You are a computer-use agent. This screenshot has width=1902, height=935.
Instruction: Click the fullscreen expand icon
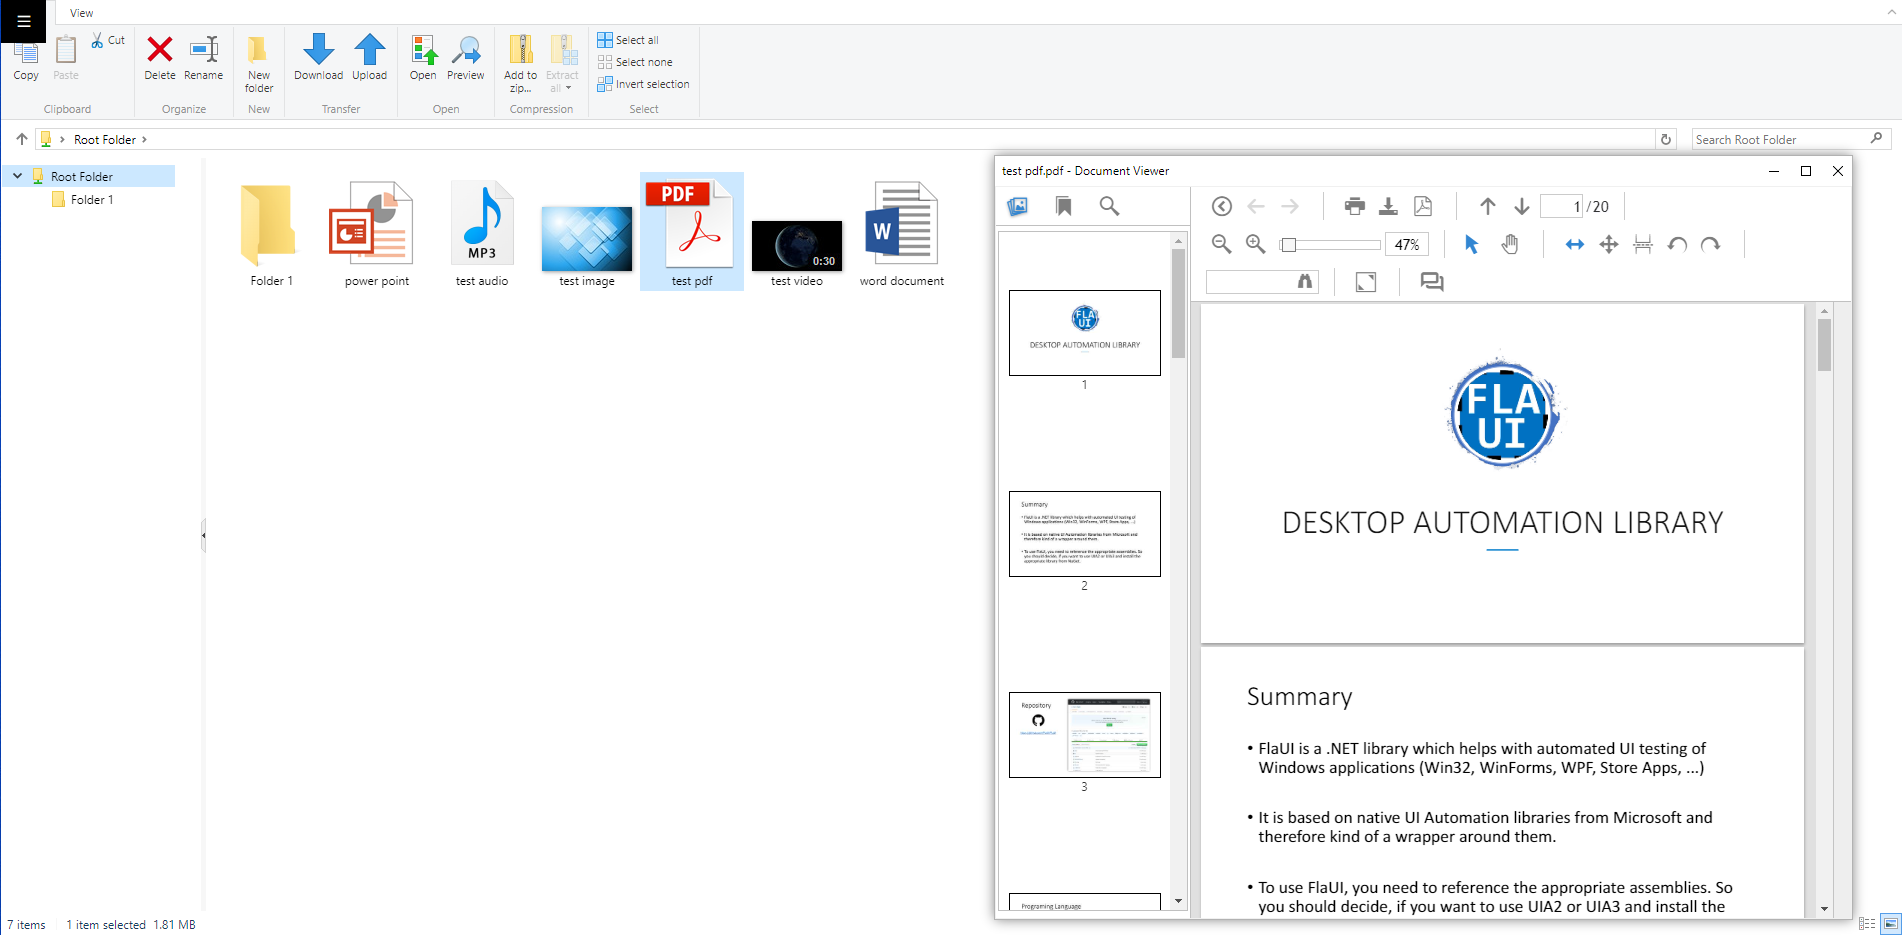point(1366,282)
